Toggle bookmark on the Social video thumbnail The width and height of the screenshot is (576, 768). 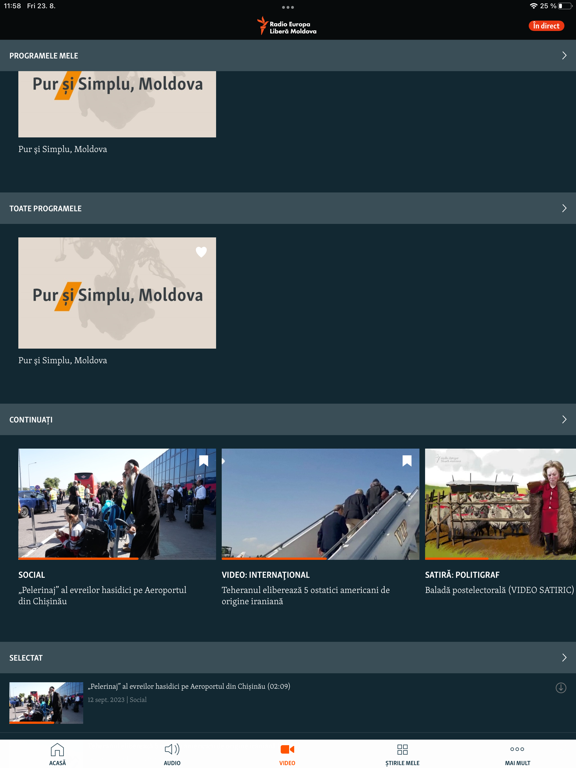coord(204,460)
